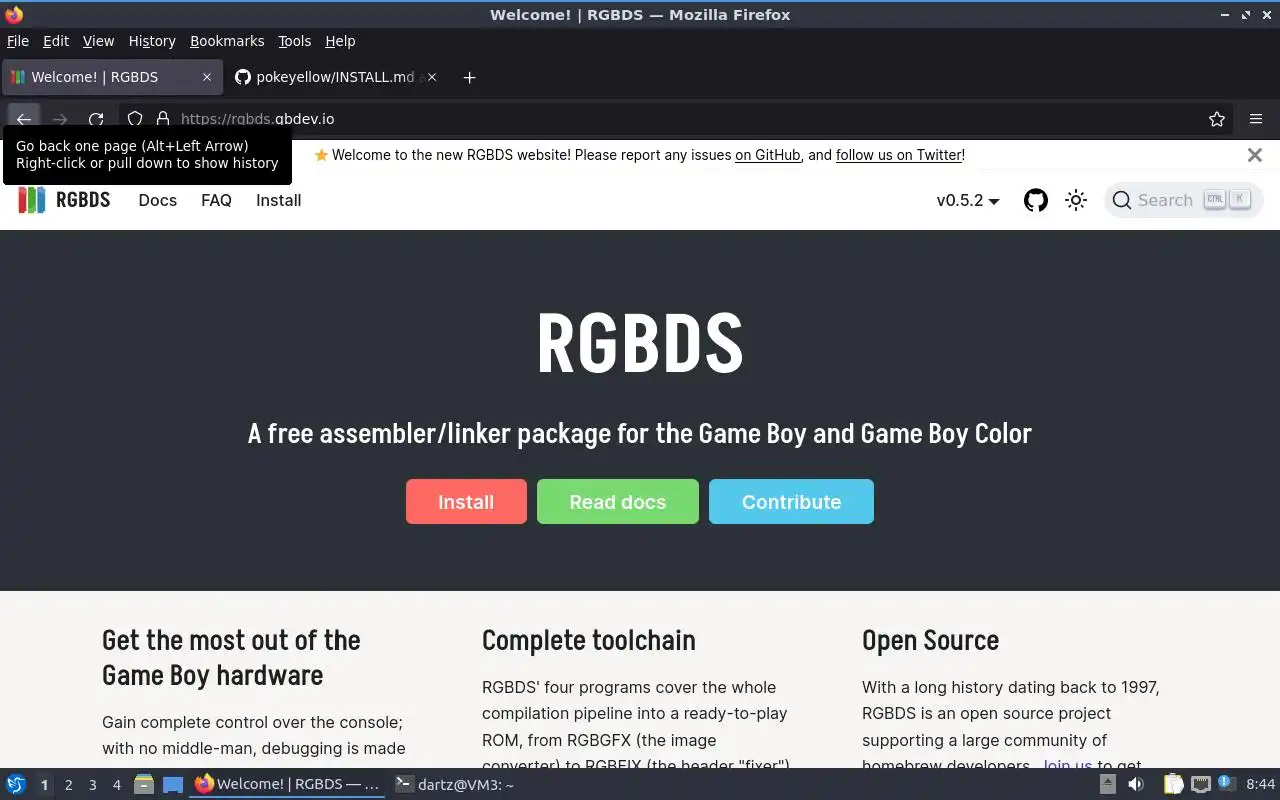Click the blue Contribute button
Viewport: 1280px width, 800px height.
pos(791,502)
